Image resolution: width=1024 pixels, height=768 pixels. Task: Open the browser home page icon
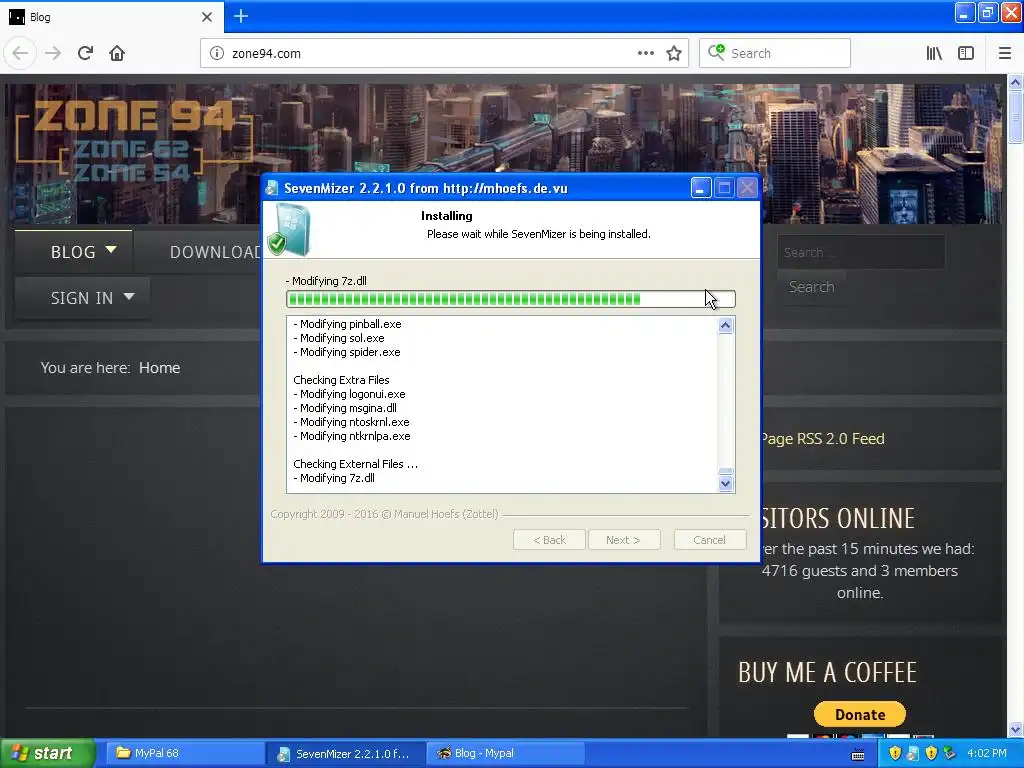[117, 53]
